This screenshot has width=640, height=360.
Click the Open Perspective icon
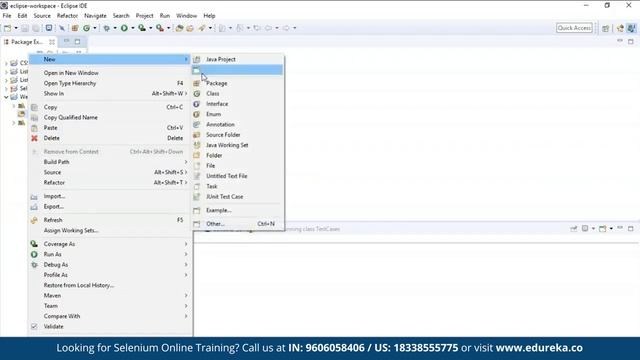pyautogui.click(x=606, y=28)
